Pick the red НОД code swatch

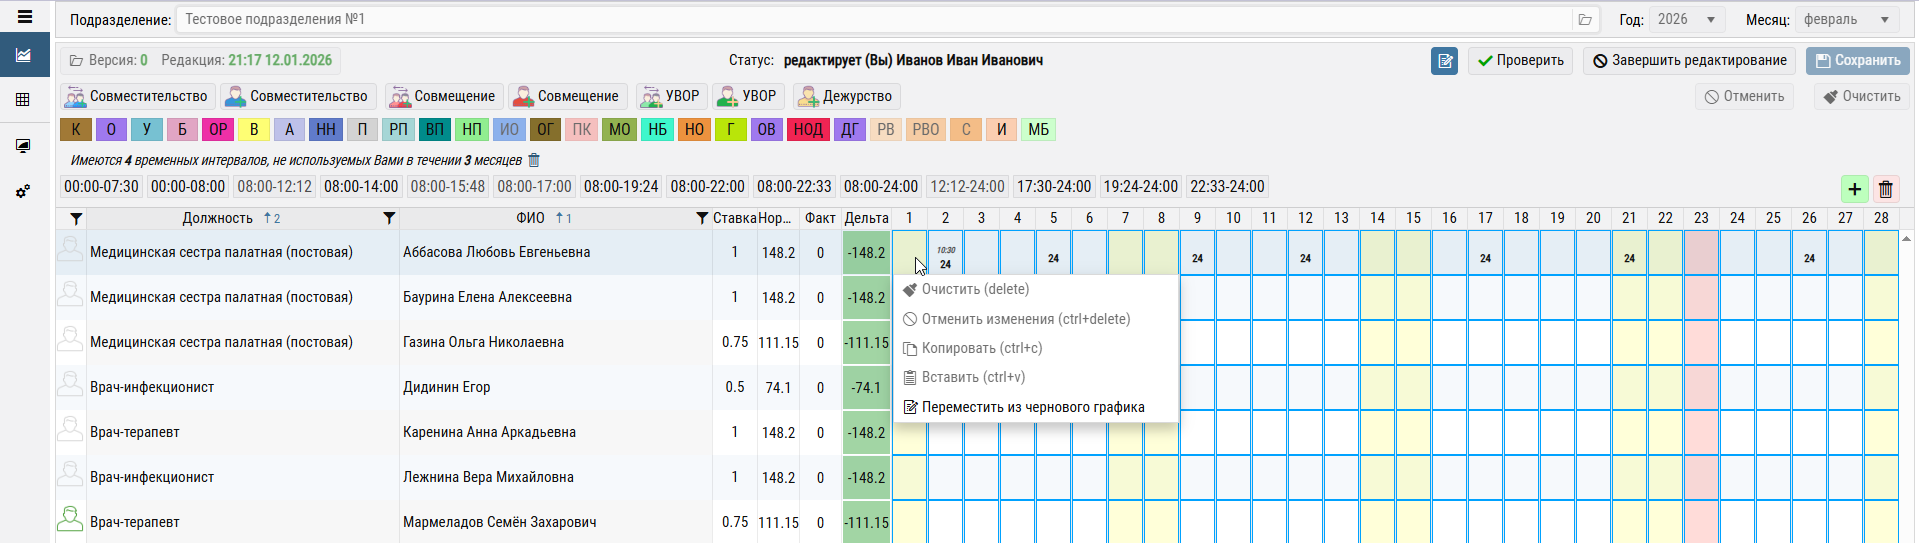coord(808,129)
